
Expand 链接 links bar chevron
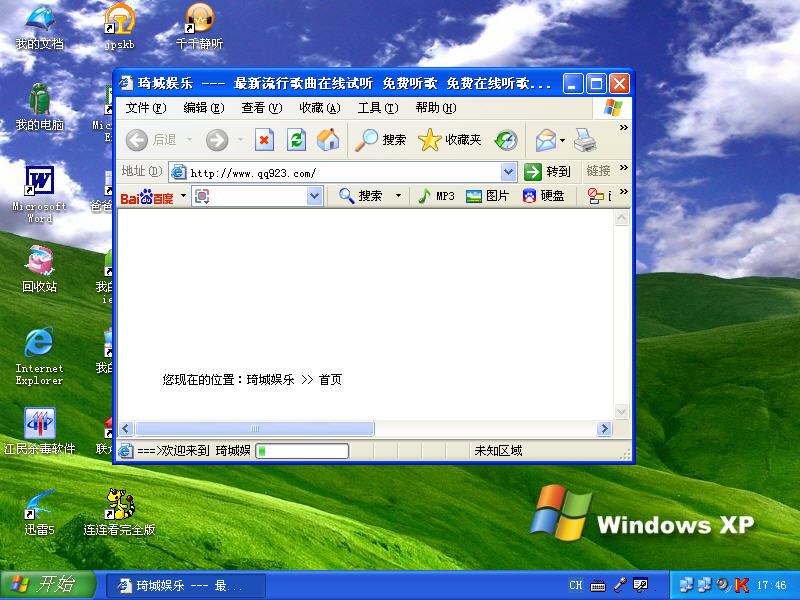[623, 167]
